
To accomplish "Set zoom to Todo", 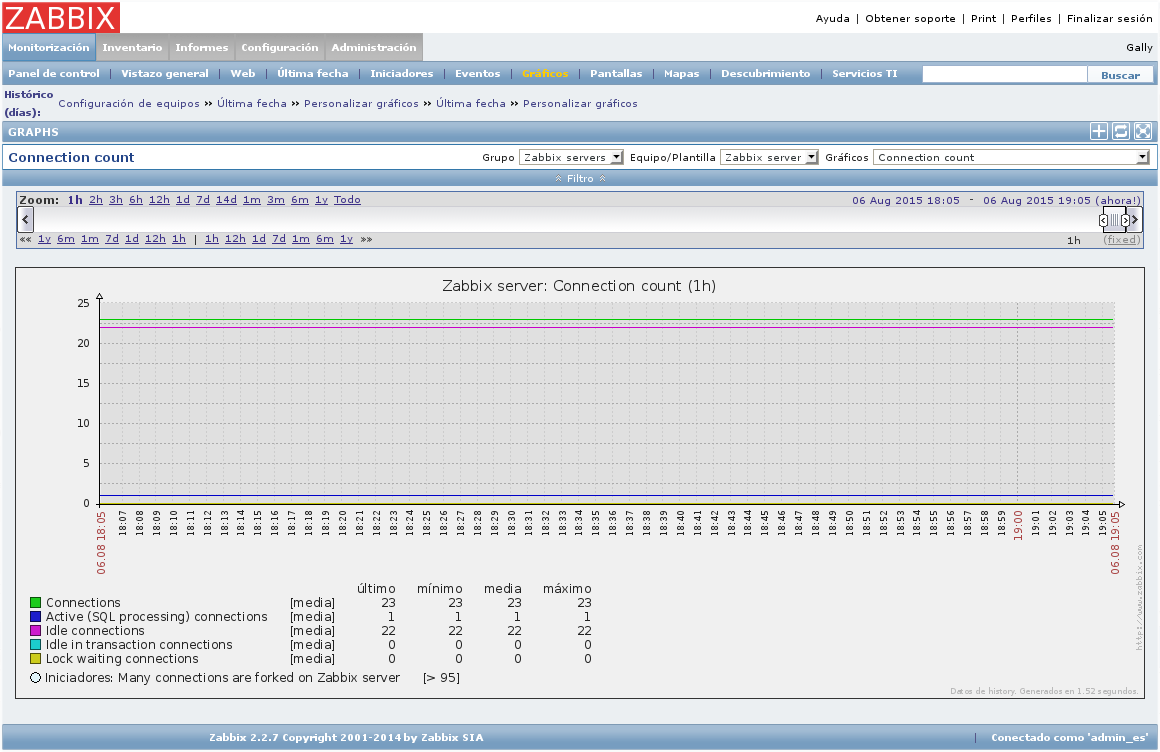I will pos(347,200).
